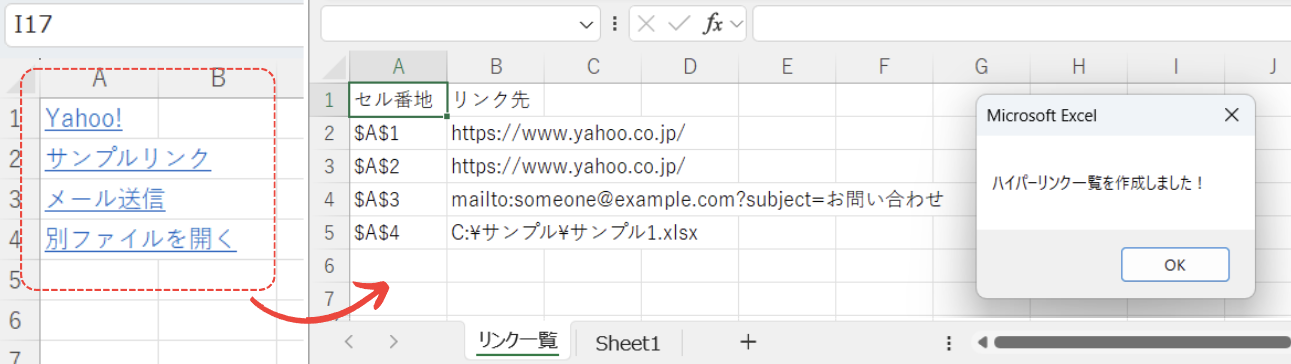The width and height of the screenshot is (1291, 364).
Task: Go to next sheet using right arrow
Action: tap(394, 342)
